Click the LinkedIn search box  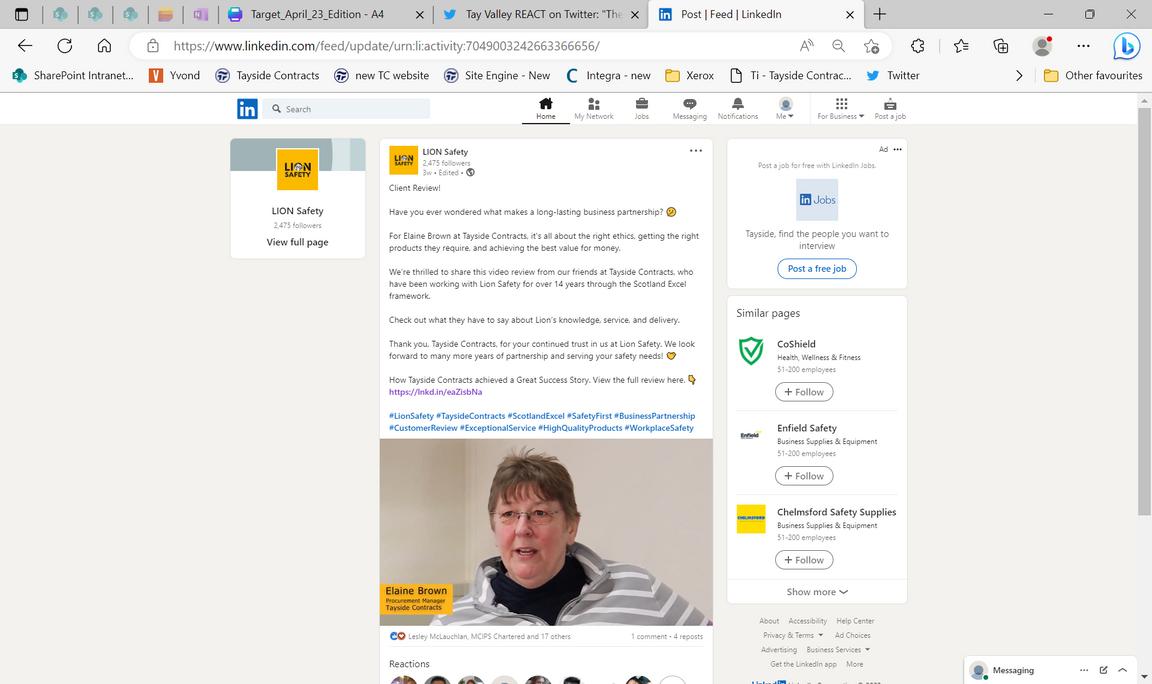pos(347,109)
